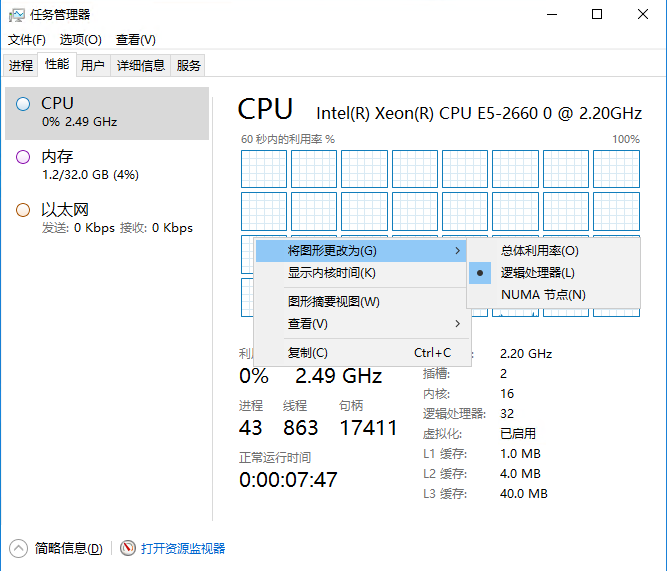Click the uptime value 0:00:07:47
Image resolution: width=667 pixels, height=571 pixels.
click(x=288, y=480)
